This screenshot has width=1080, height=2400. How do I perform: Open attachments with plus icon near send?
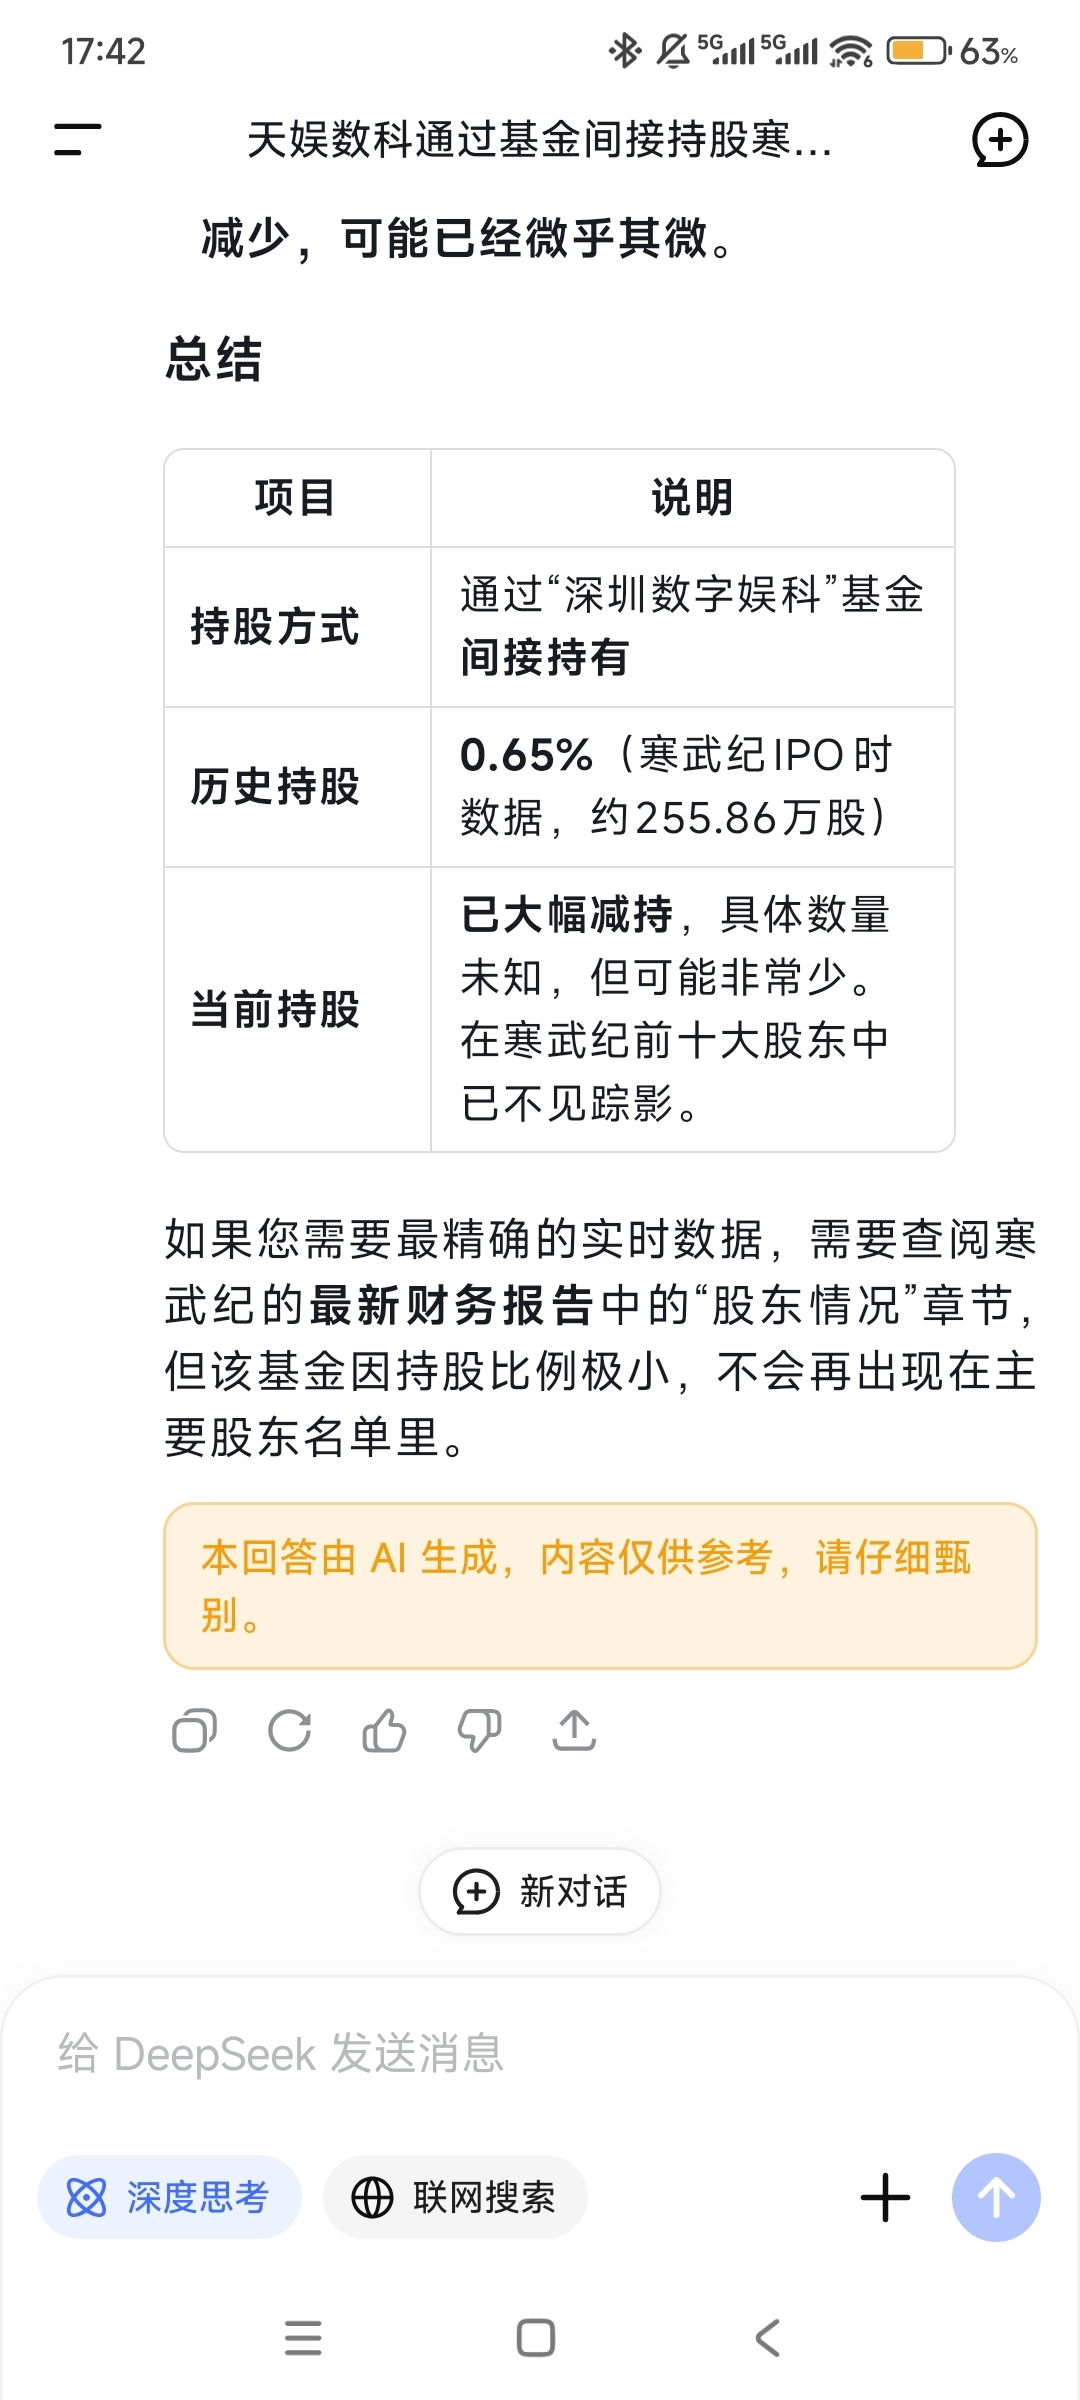pos(885,2197)
